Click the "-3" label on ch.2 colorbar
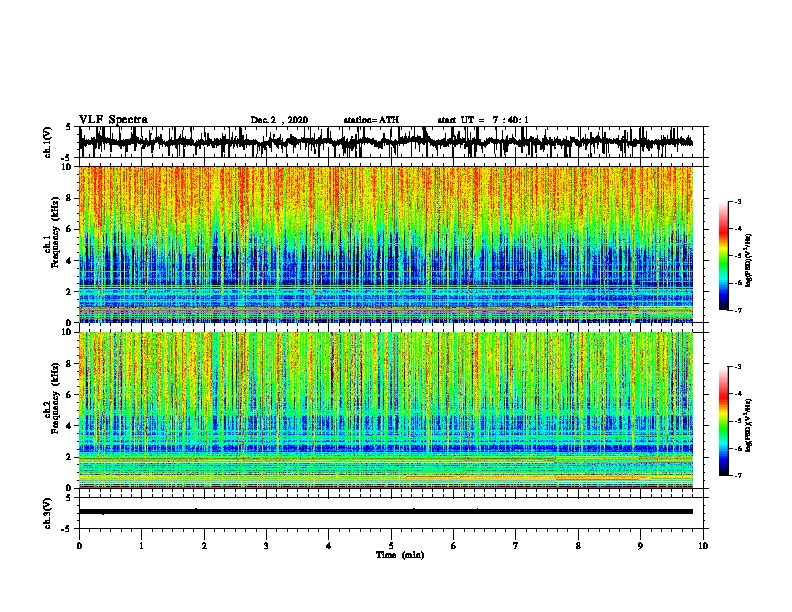 click(738, 367)
